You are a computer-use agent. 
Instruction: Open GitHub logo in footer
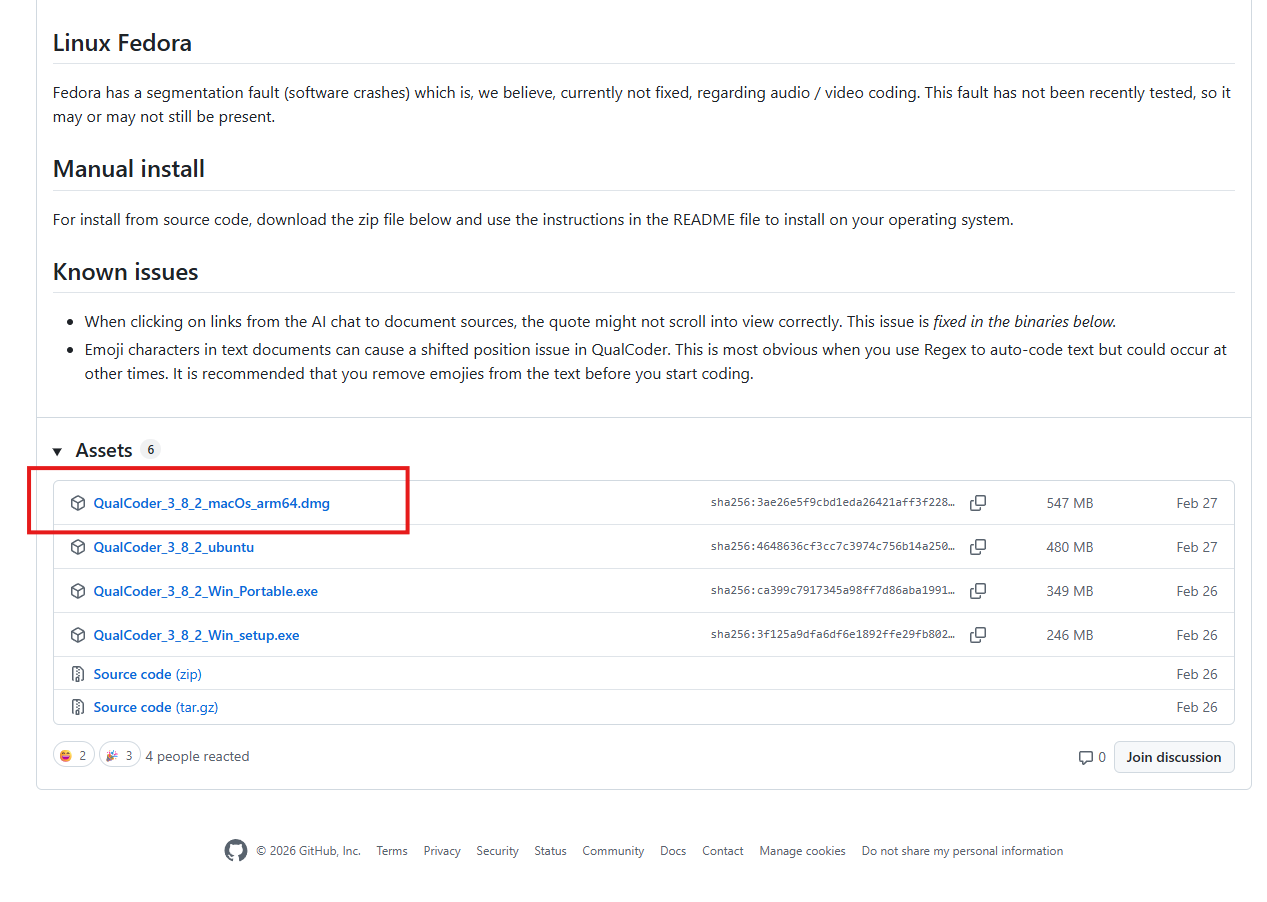pyautogui.click(x=235, y=851)
